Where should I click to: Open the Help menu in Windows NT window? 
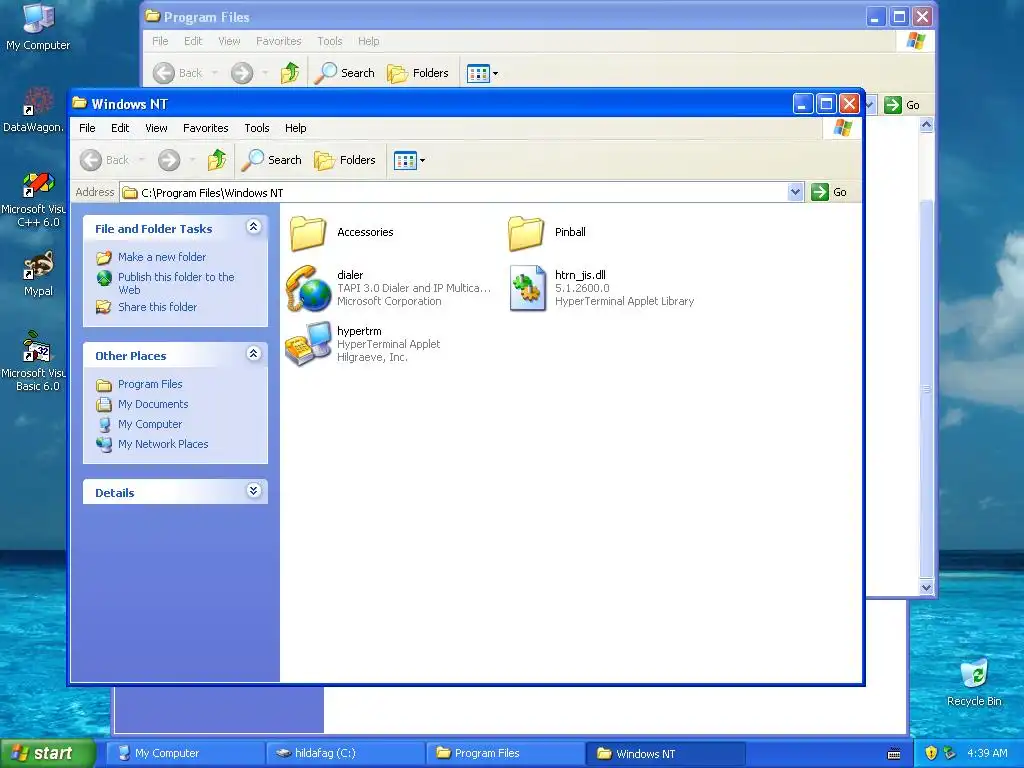coord(295,128)
